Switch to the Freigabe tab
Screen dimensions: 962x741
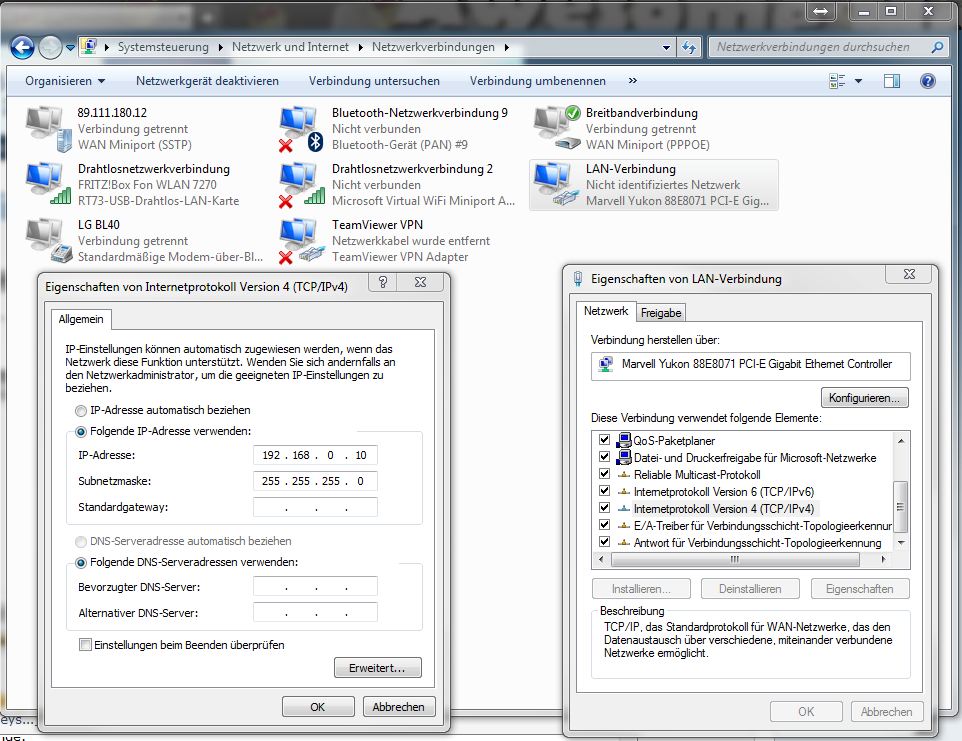[x=660, y=311]
